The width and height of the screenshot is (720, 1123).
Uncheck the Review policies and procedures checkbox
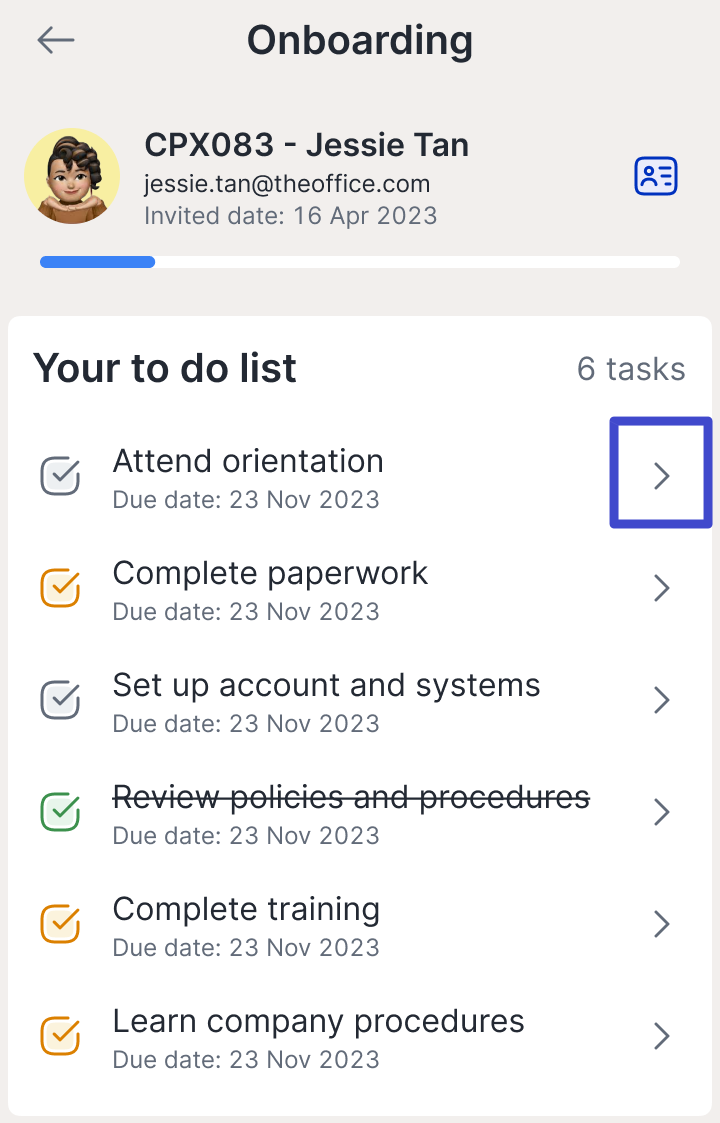[x=60, y=812]
